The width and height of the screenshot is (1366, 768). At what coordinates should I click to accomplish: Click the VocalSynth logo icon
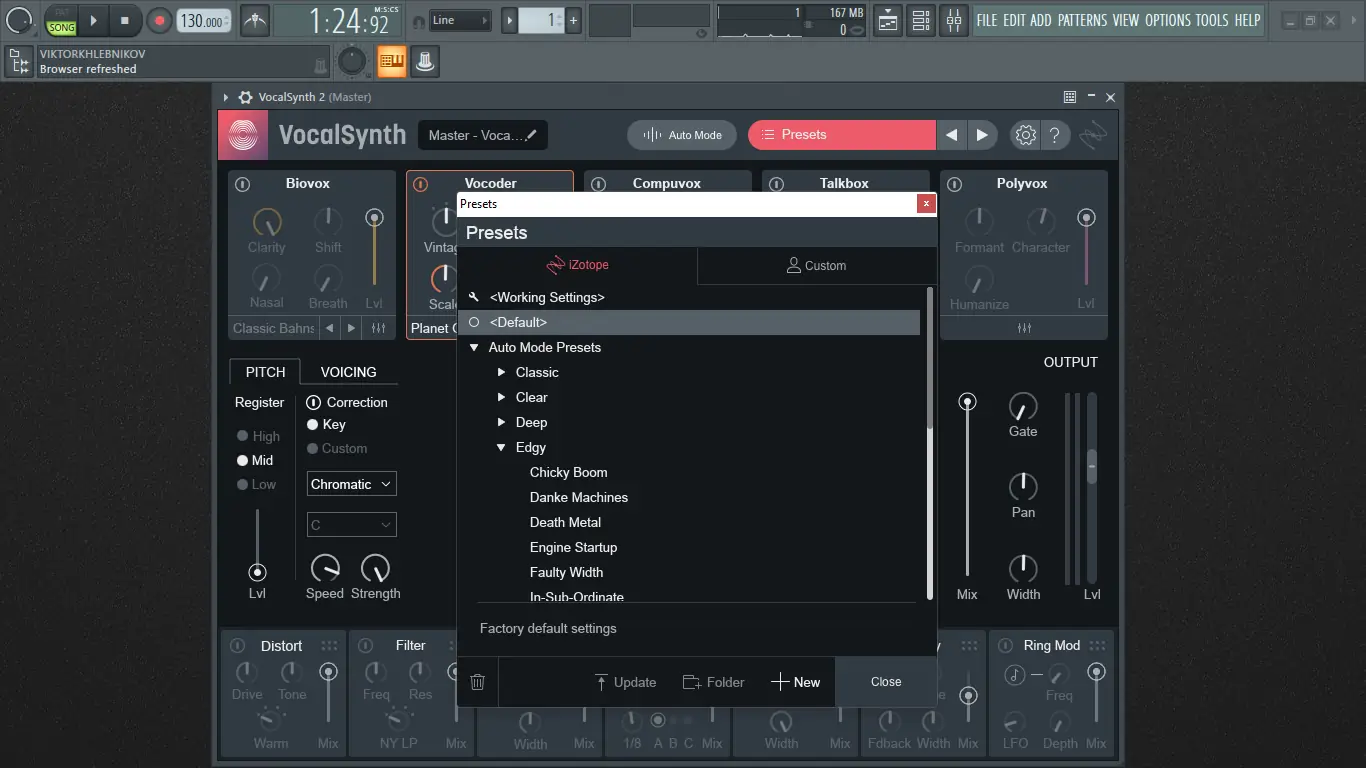point(243,135)
